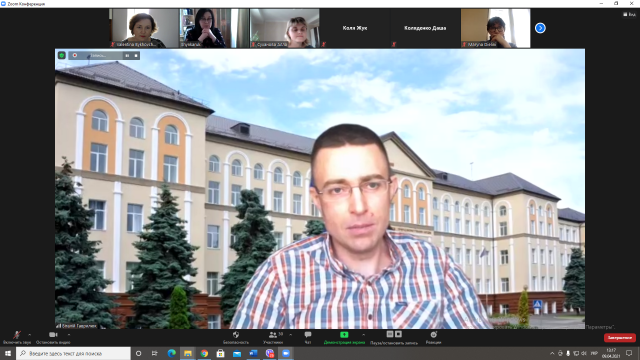Expand share screen options arrow
Screen dimensions: 640x360
[363, 335]
